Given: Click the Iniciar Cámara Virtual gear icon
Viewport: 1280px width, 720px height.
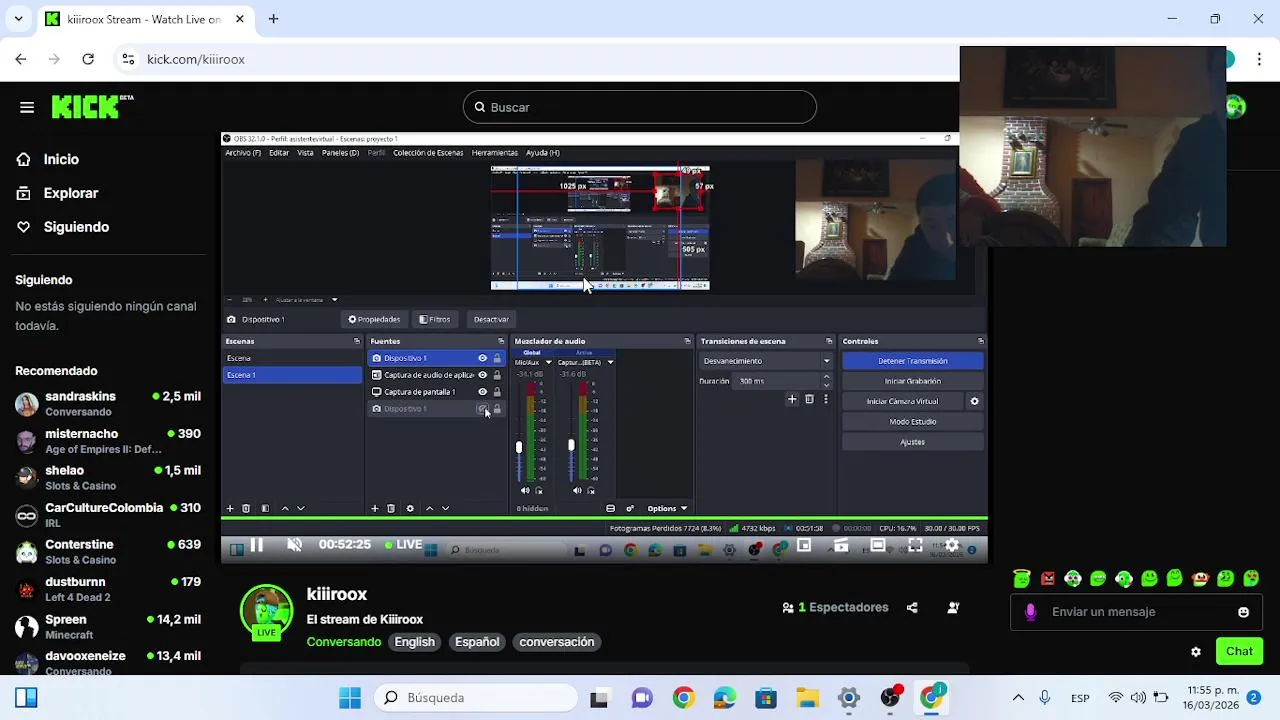Looking at the screenshot, I should (974, 401).
